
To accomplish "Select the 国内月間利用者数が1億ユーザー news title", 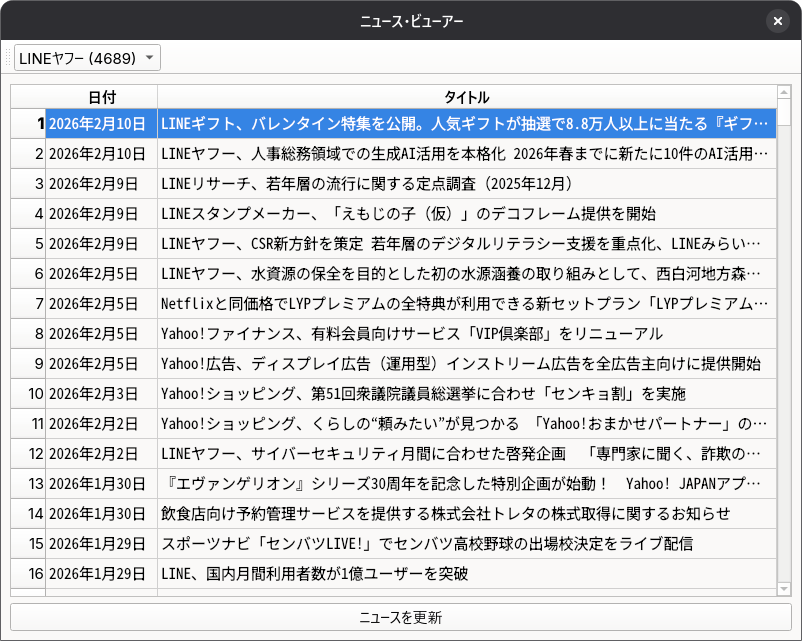I will pos(466,574).
